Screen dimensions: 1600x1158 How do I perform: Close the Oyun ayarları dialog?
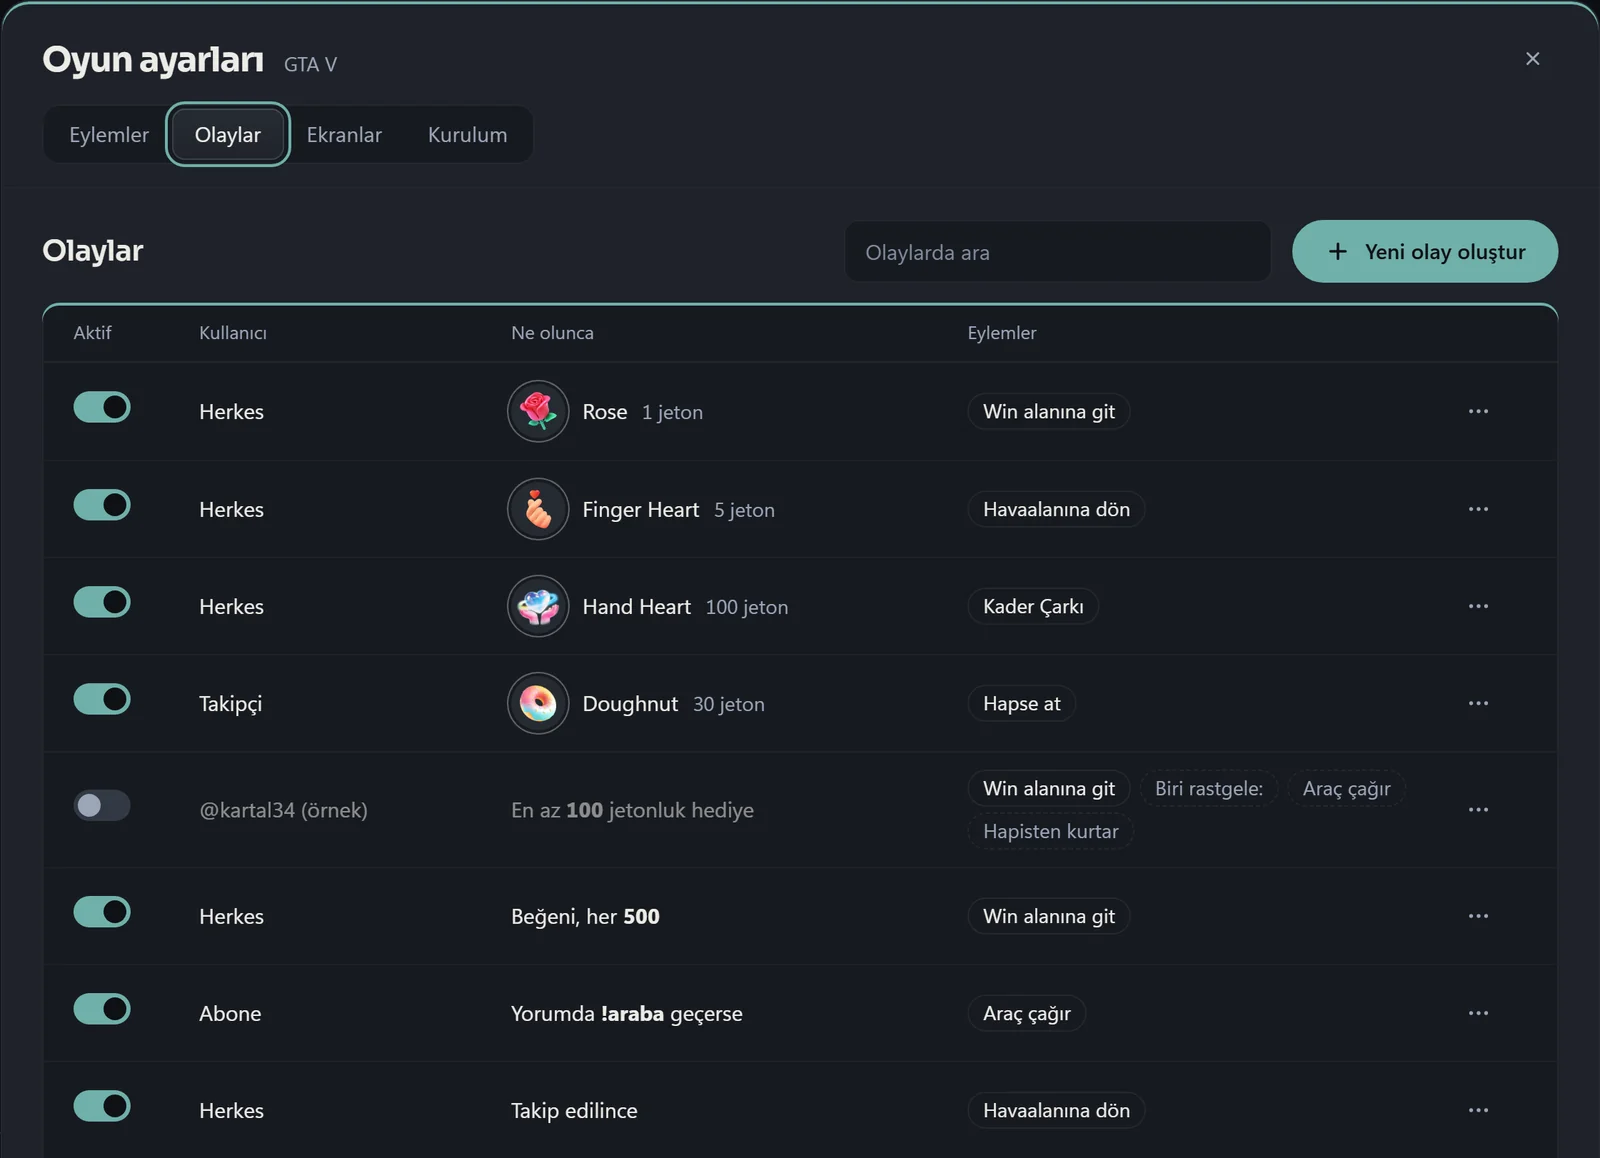point(1532,59)
